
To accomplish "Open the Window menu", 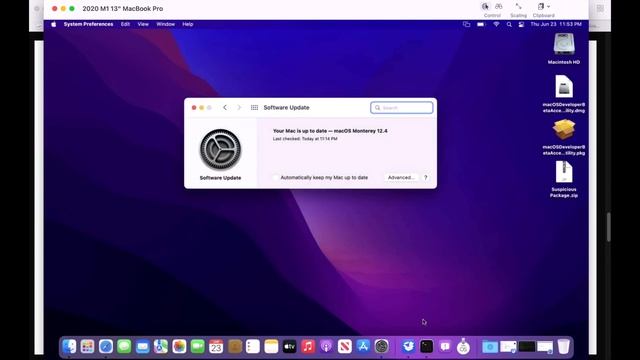I will [x=165, y=24].
